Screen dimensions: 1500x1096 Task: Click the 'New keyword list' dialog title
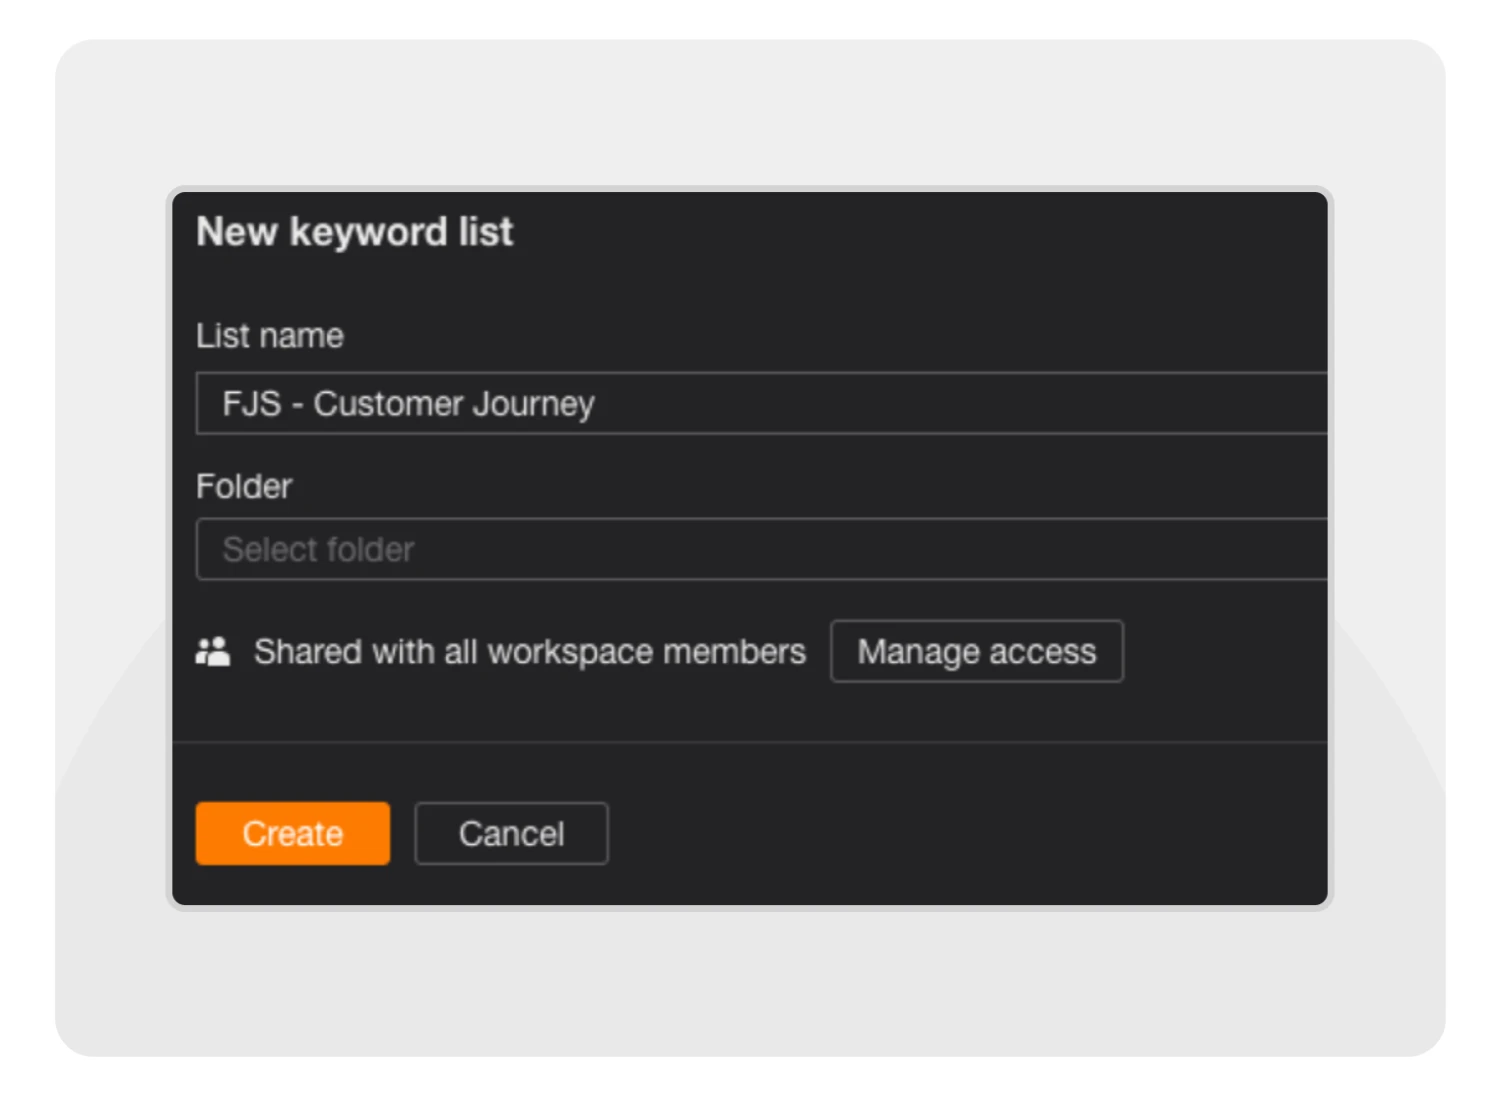pos(354,232)
